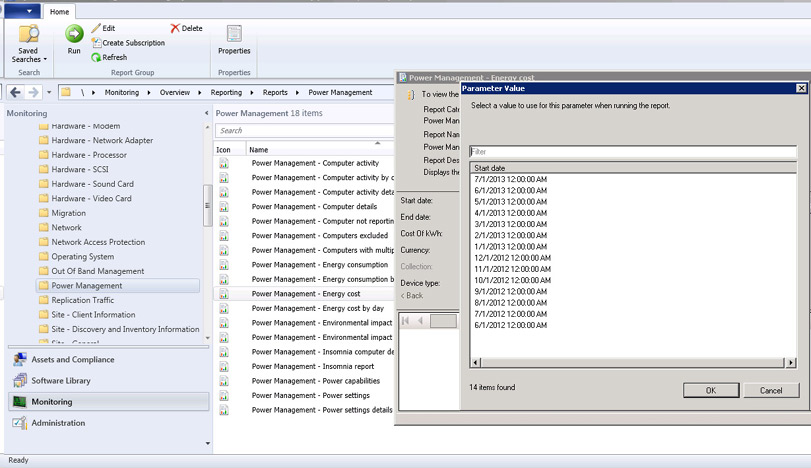Screen dimensions: 811x468
Task: Click the Refresh icon in ribbon
Action: coord(96,57)
